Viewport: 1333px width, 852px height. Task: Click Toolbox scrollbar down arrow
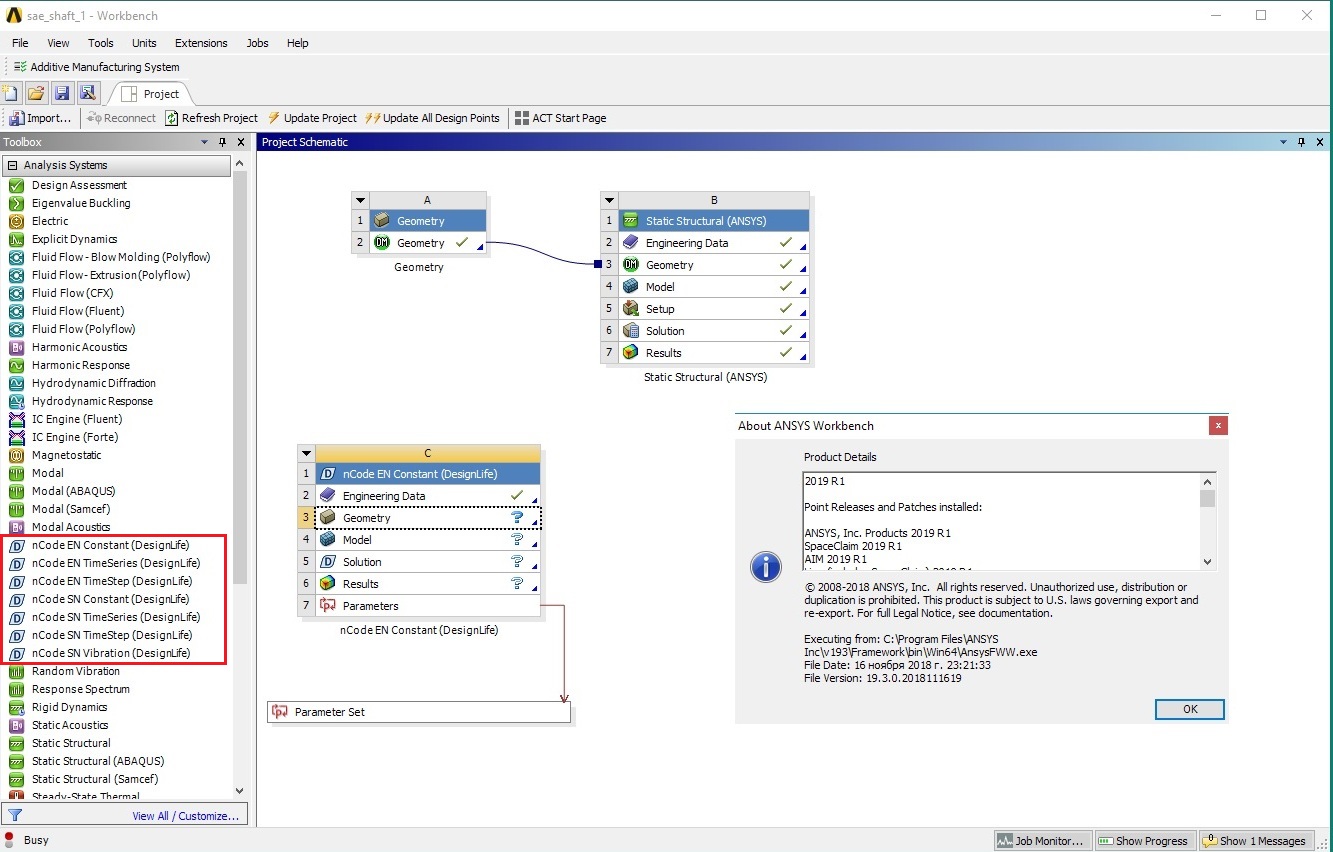click(x=239, y=791)
